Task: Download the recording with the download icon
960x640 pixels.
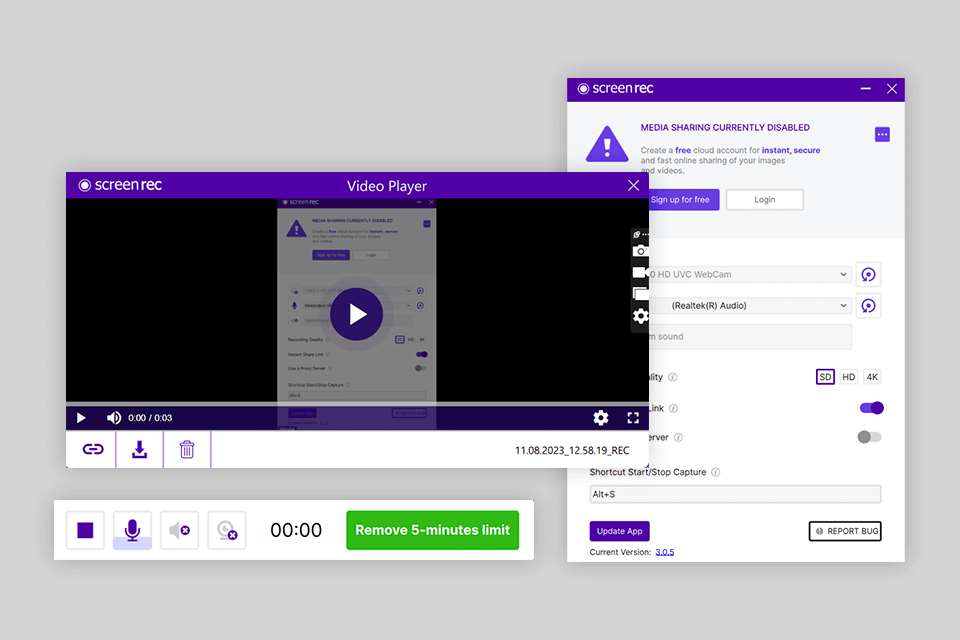Action: 140,450
